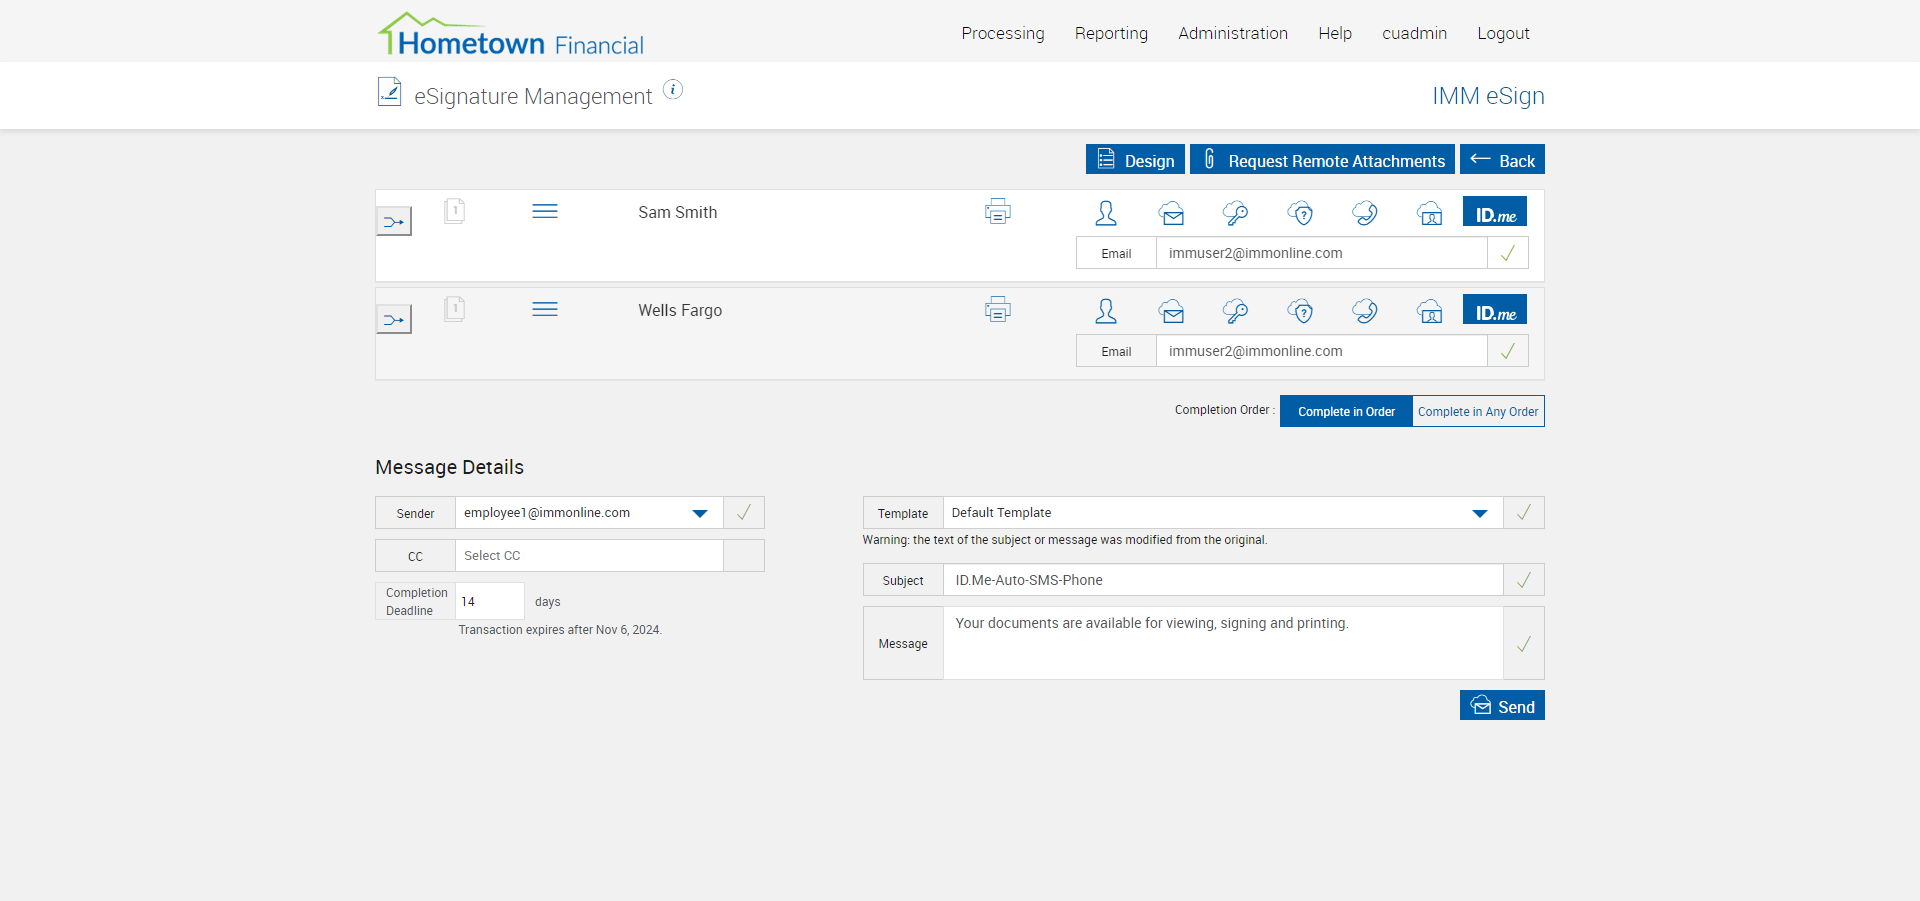Screen dimensions: 1920x901
Task: Click Wells Fargo's email input field
Action: (x=1321, y=351)
